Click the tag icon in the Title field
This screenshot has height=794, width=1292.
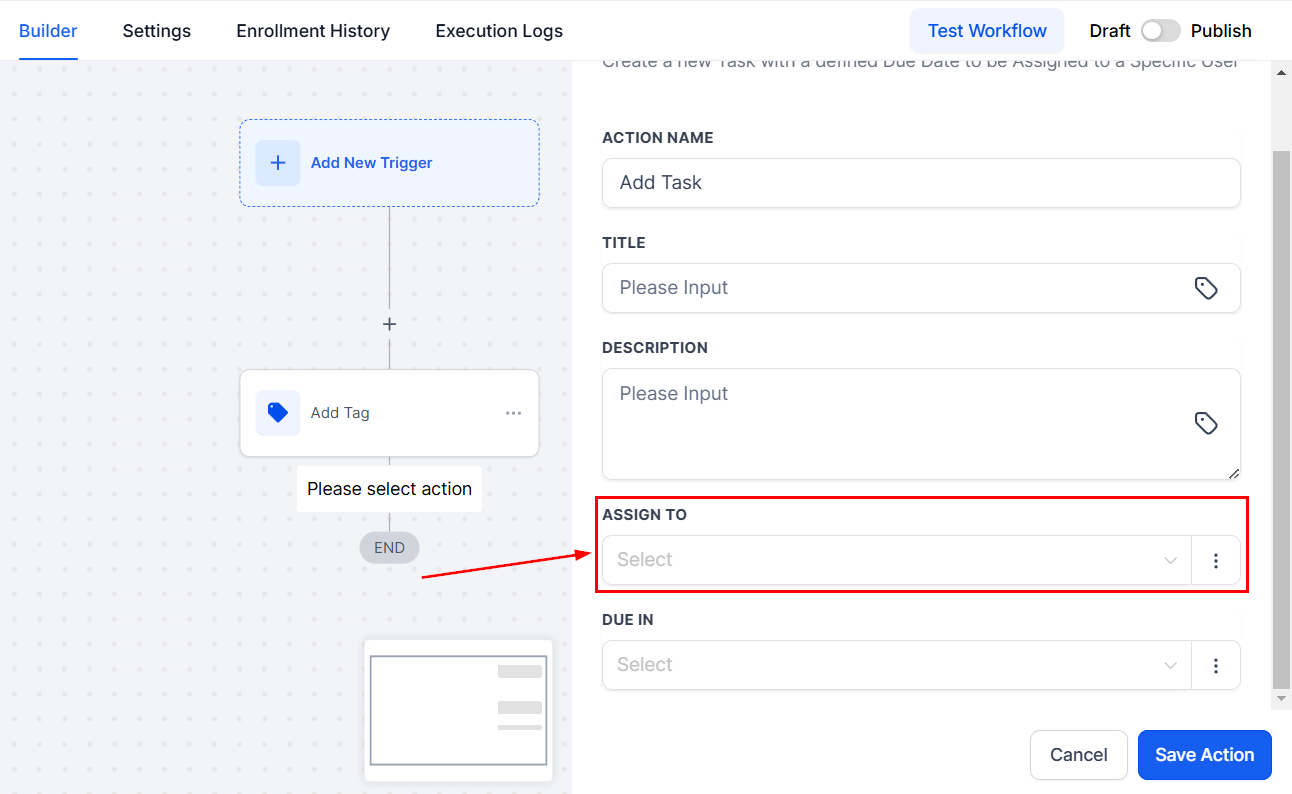(1206, 288)
